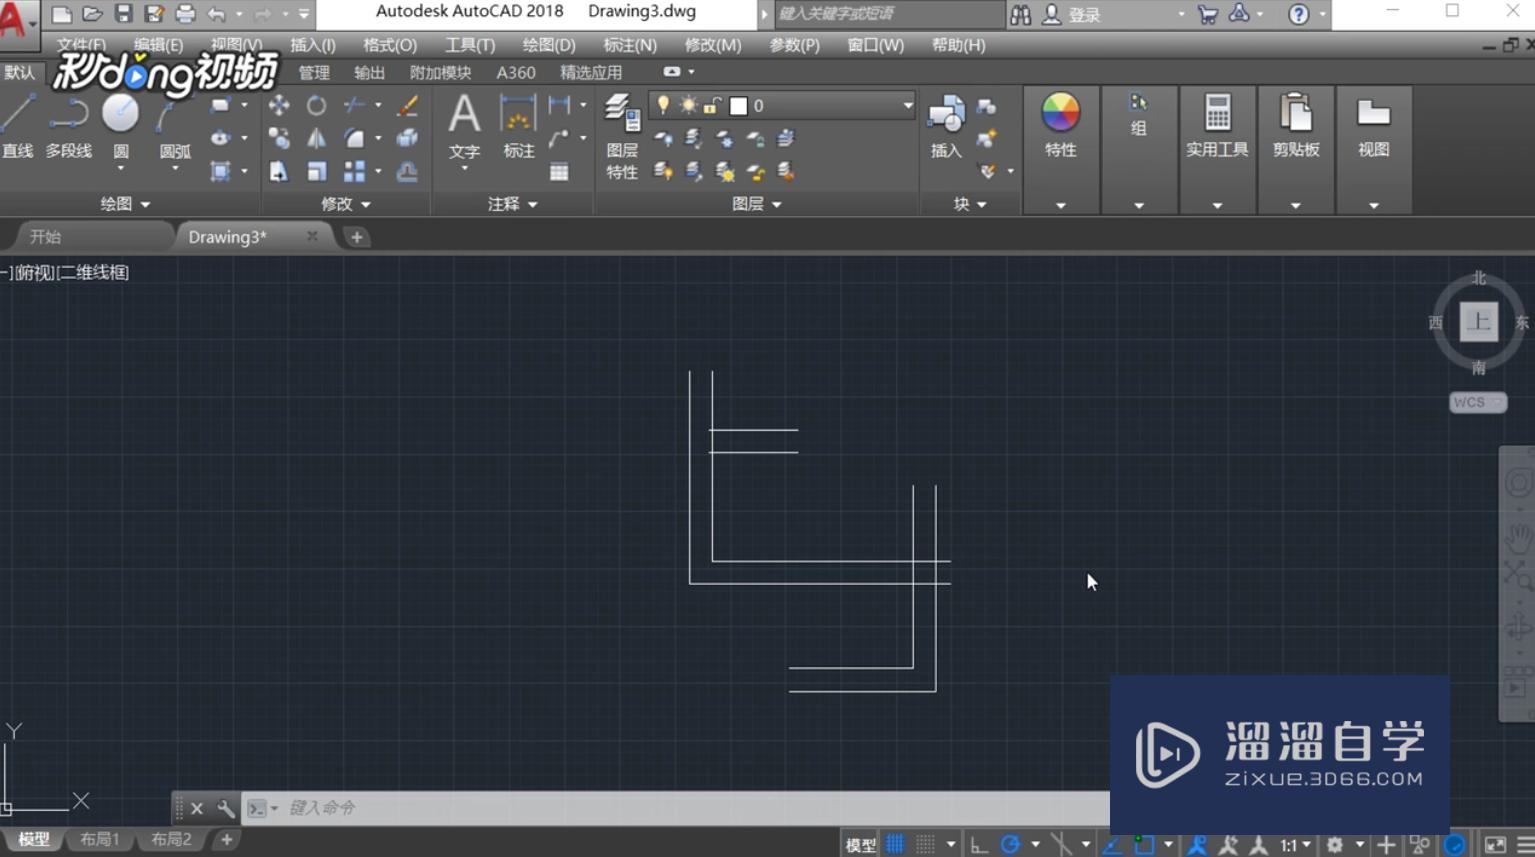The width and height of the screenshot is (1535, 857).
Task: Select the Move tool in 修改 panel
Action: [x=279, y=105]
